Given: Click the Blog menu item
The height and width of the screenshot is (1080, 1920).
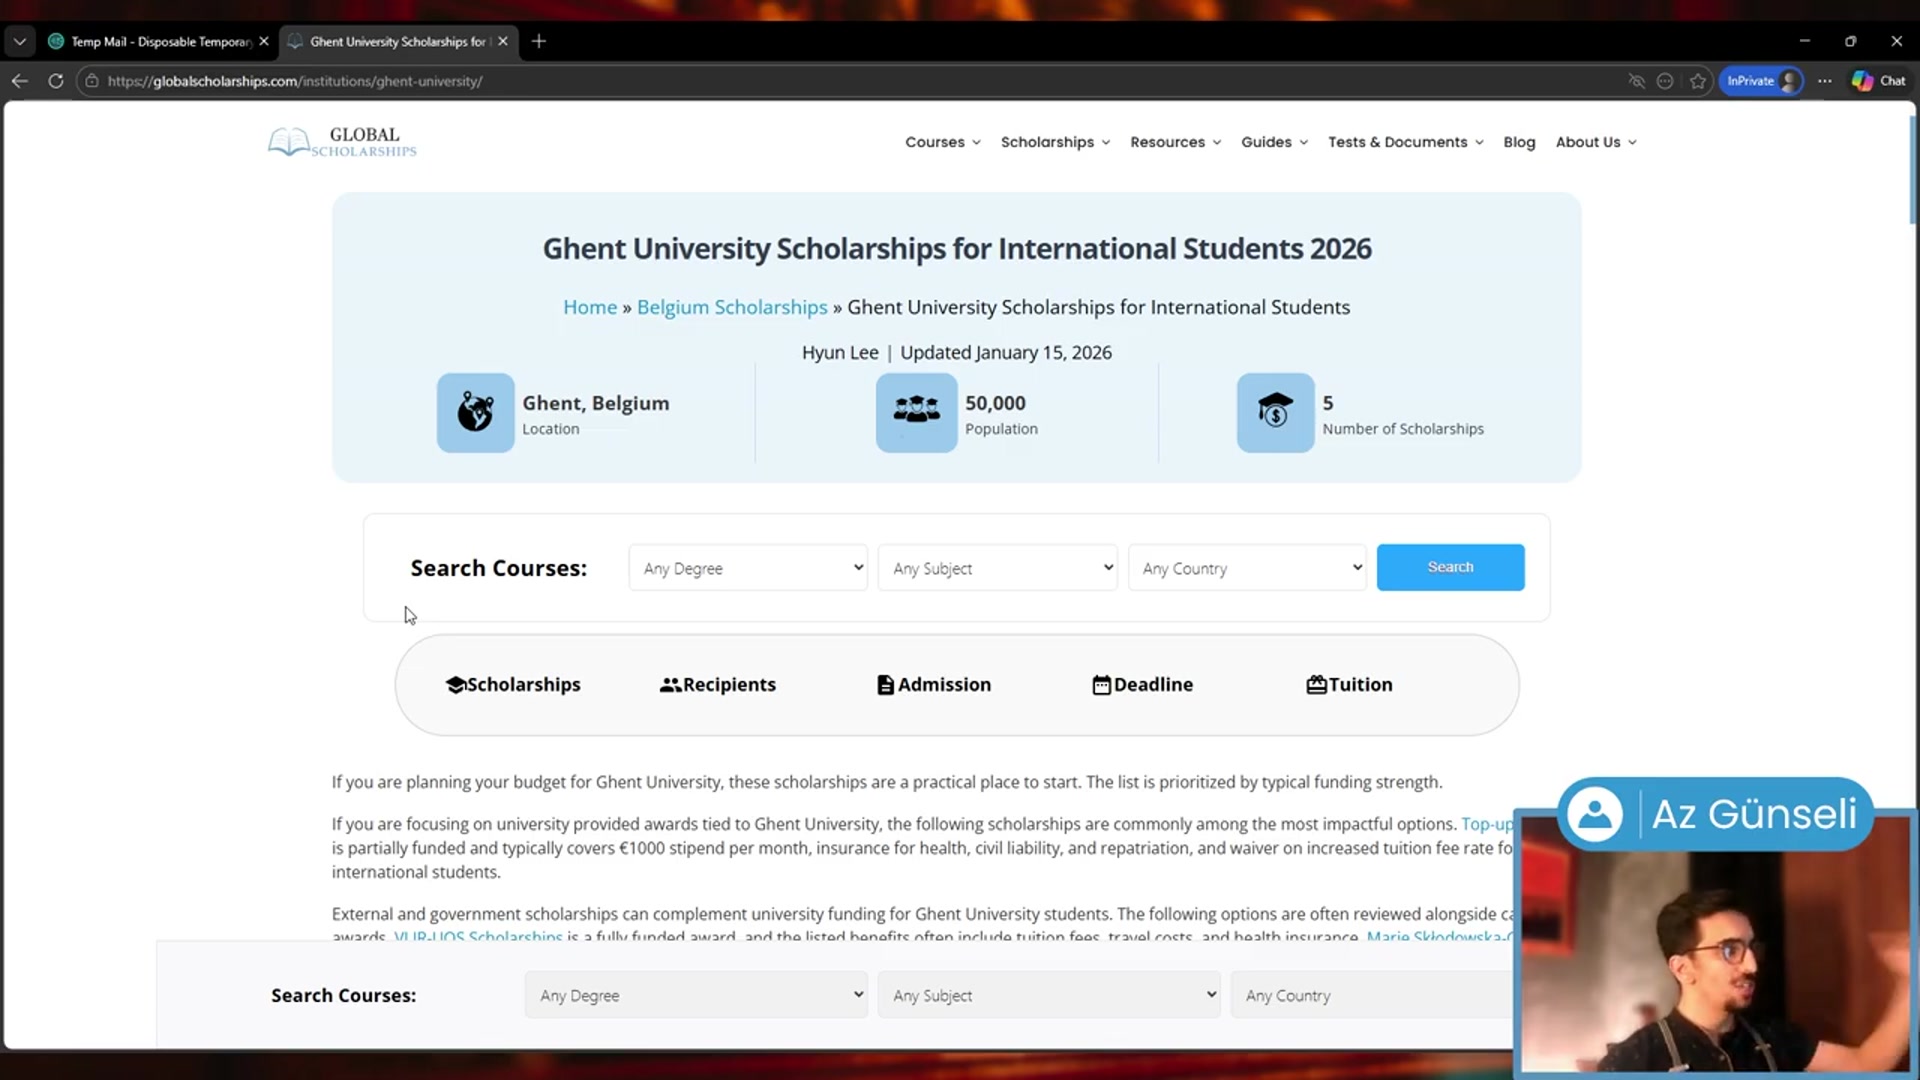Looking at the screenshot, I should [1519, 142].
